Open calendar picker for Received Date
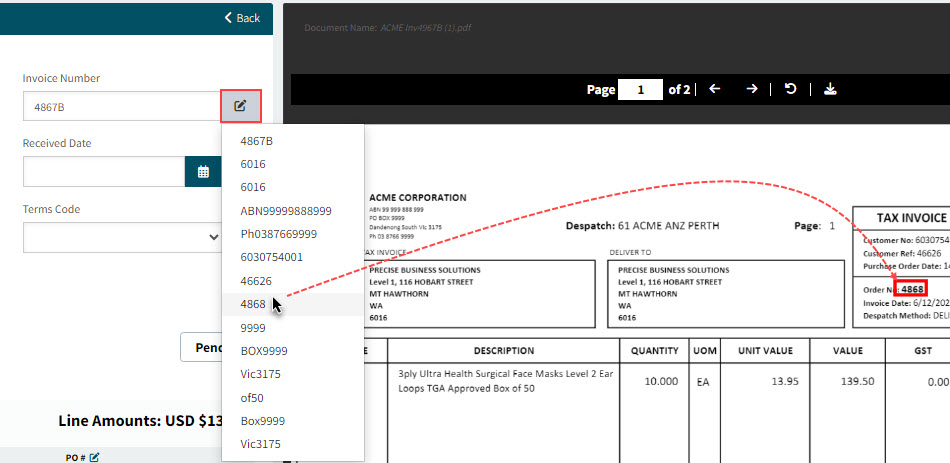The height and width of the screenshot is (463, 950). pos(203,172)
